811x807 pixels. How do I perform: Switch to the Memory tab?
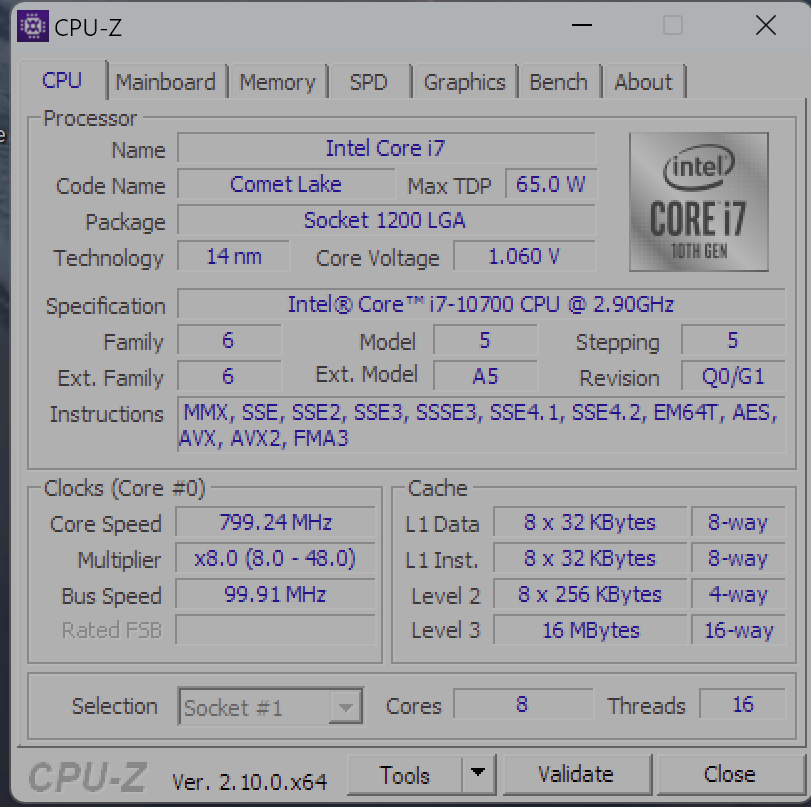click(x=277, y=82)
